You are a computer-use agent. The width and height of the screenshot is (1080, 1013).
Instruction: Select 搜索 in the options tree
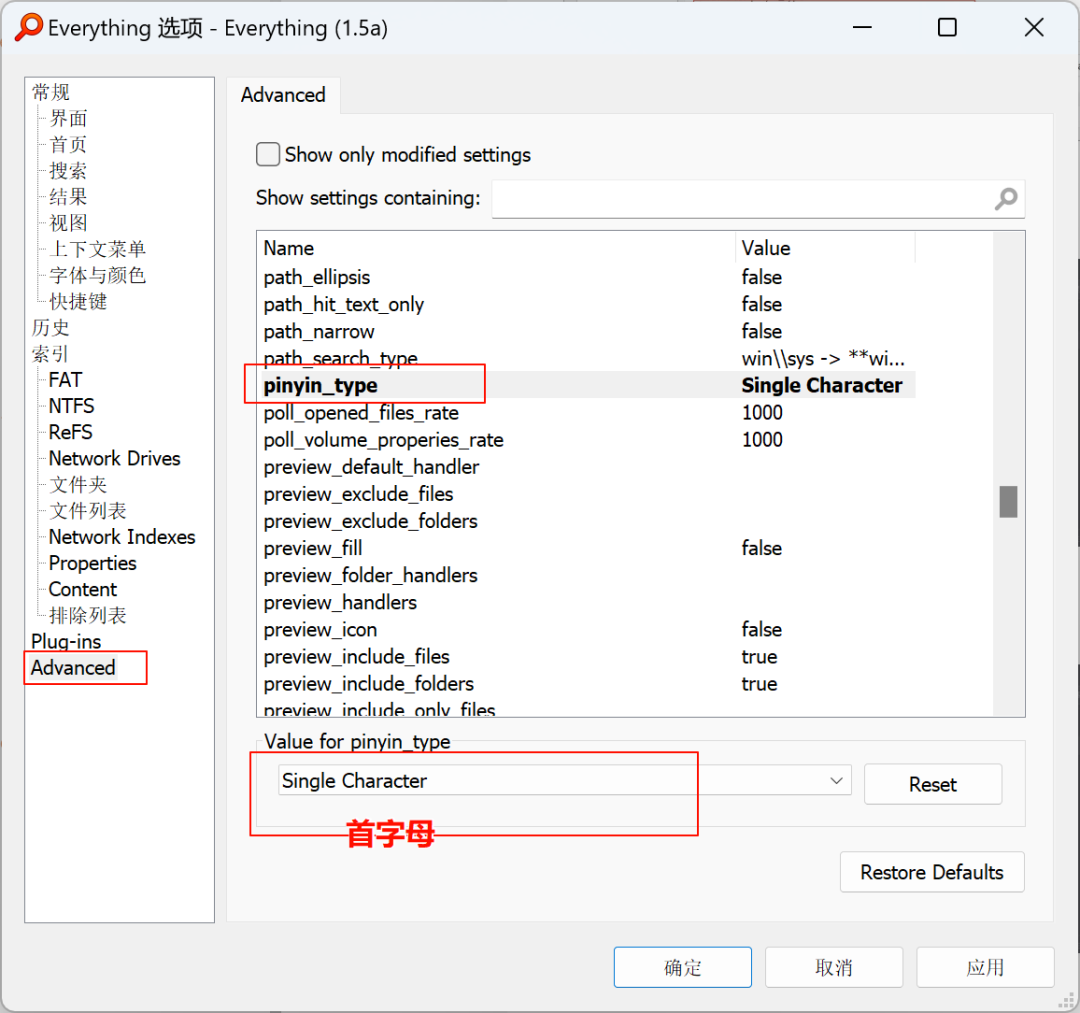pyautogui.click(x=68, y=170)
